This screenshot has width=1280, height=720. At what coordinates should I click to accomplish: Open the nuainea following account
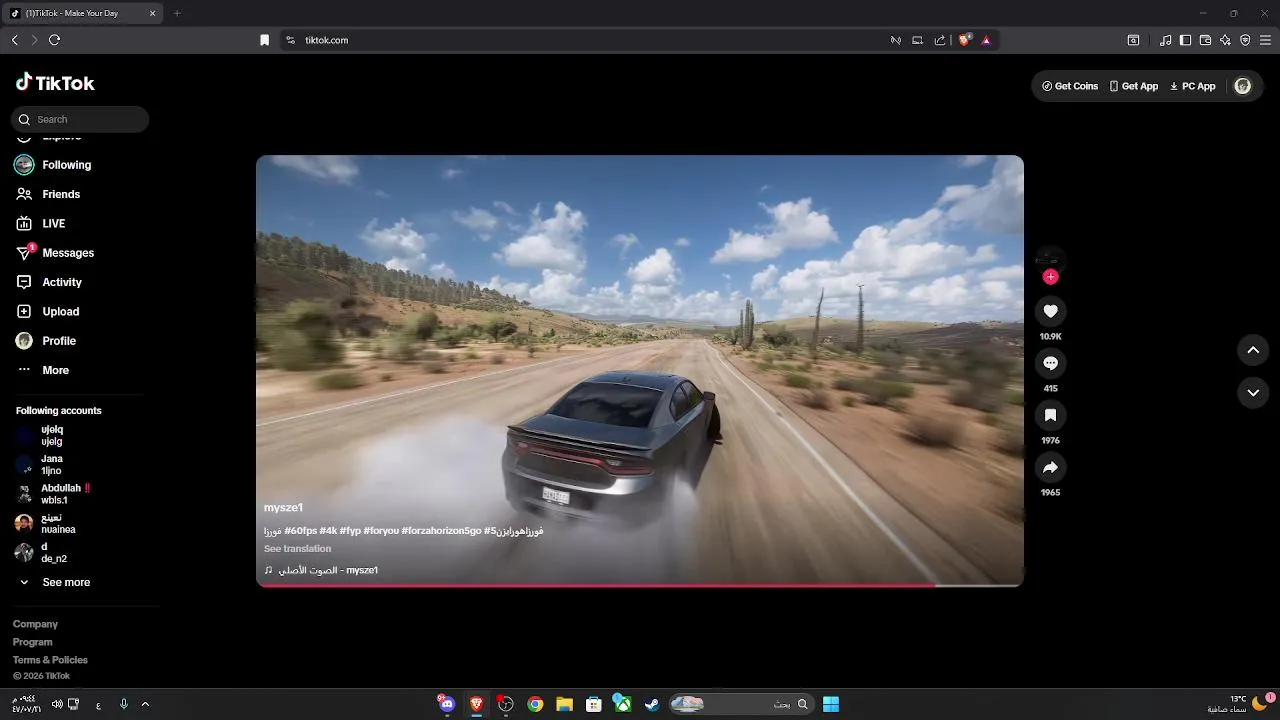tap(46, 523)
